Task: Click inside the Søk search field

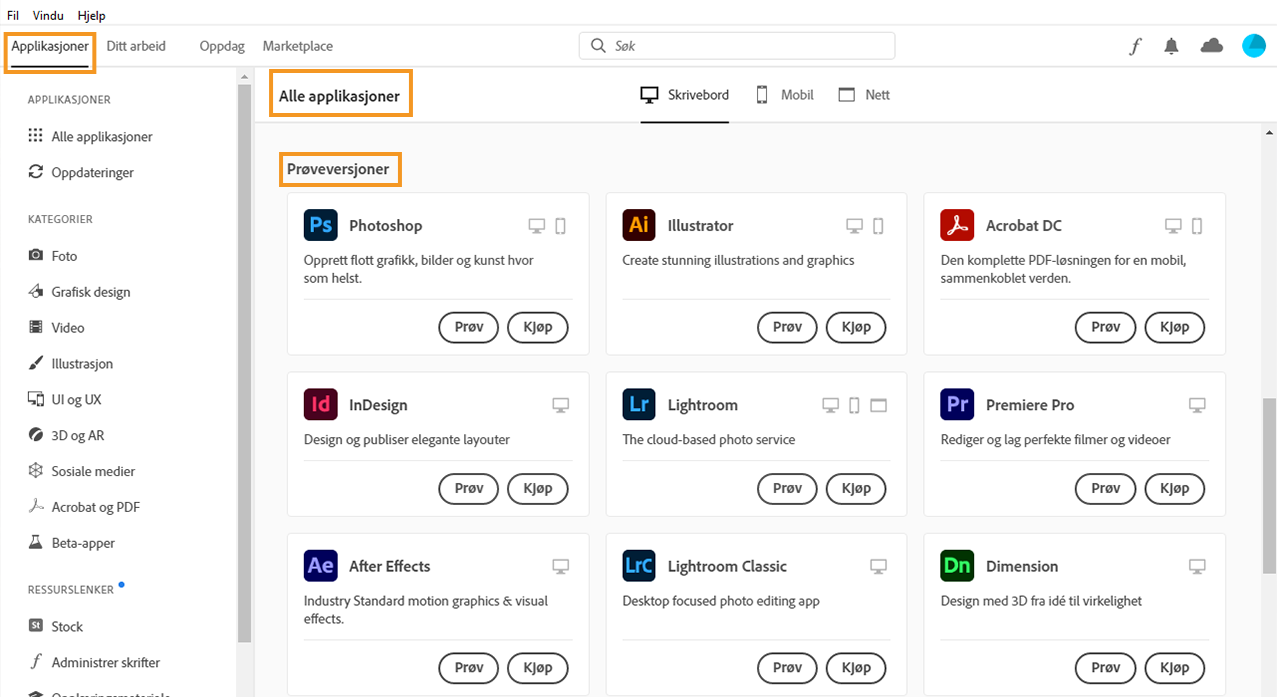Action: coord(736,45)
